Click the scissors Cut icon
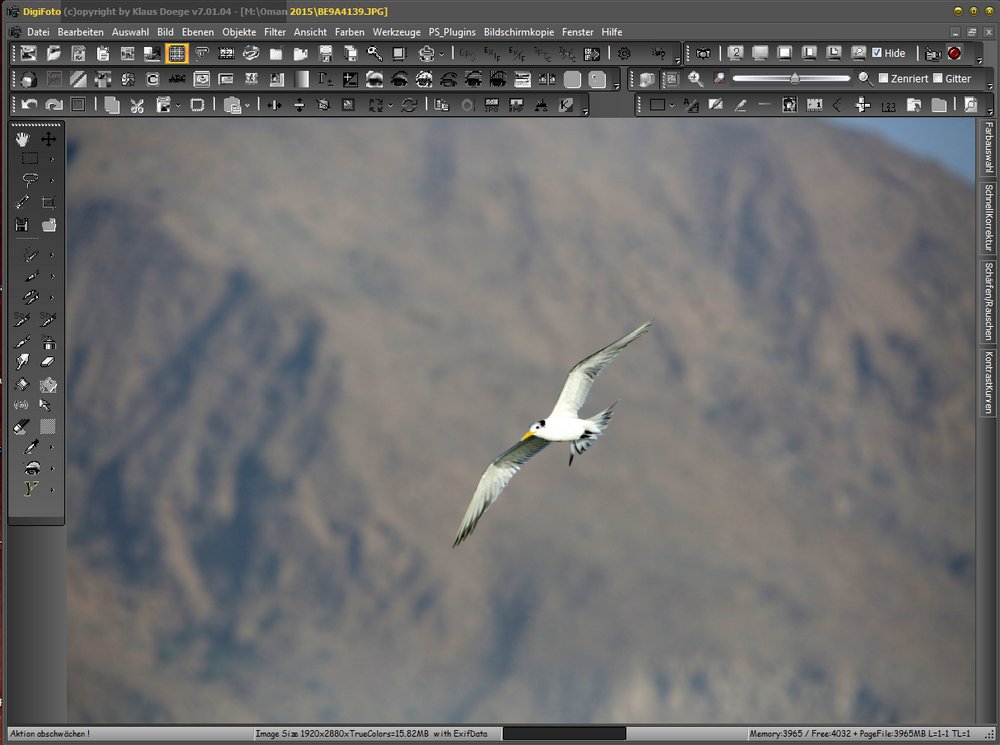The width and height of the screenshot is (1000, 745). click(137, 105)
